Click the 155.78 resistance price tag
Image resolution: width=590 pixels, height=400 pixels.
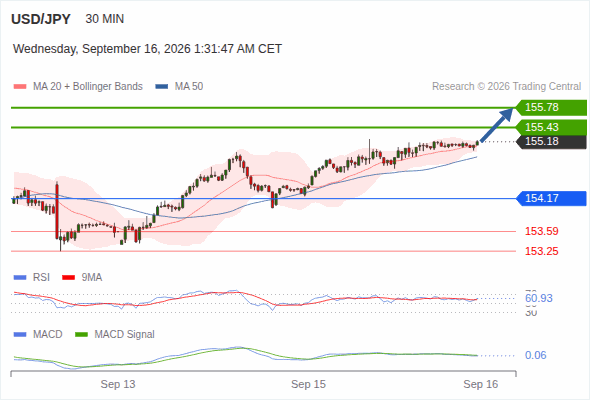click(x=551, y=108)
